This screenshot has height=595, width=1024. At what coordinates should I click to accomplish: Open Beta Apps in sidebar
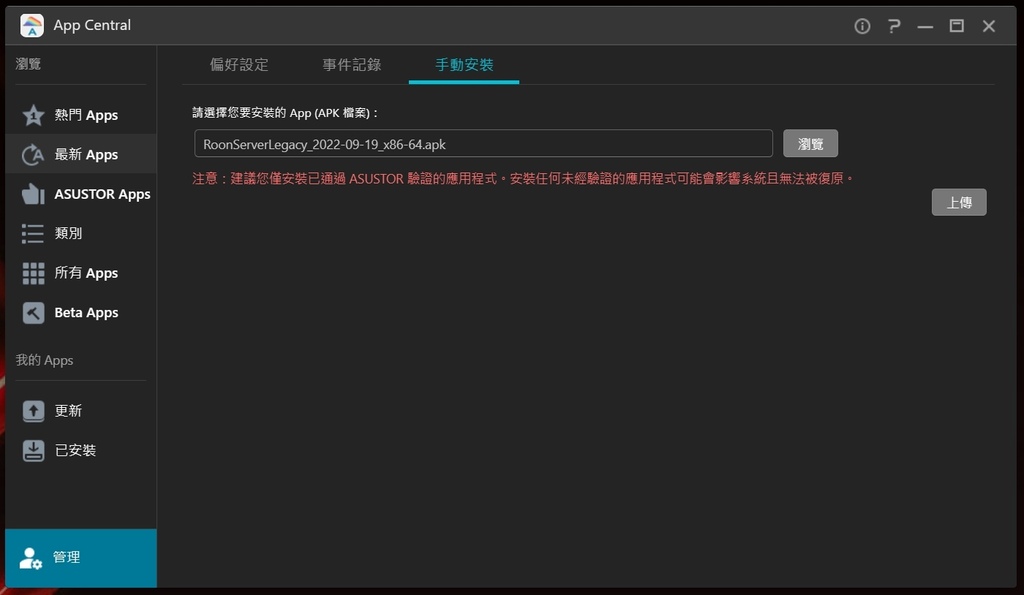coord(81,313)
